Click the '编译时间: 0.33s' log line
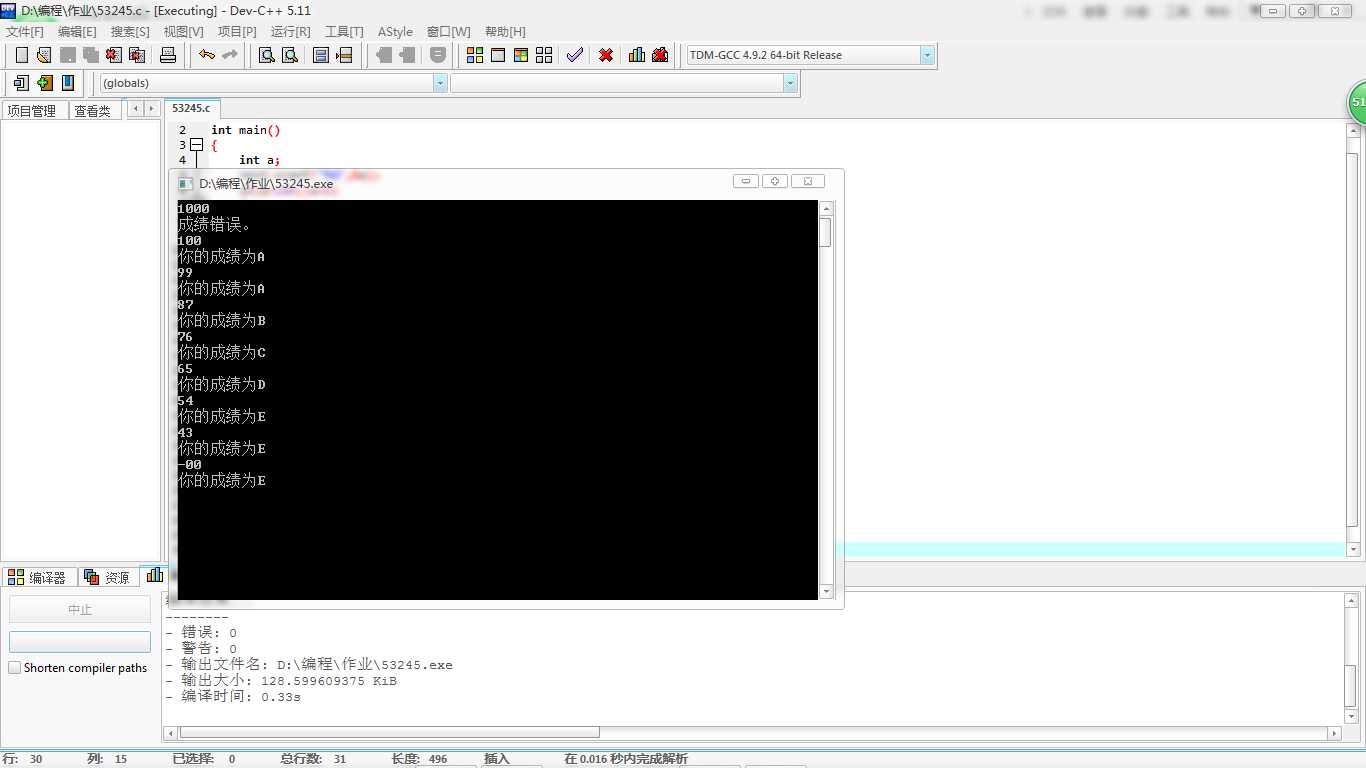The image size is (1366, 768). point(233,697)
